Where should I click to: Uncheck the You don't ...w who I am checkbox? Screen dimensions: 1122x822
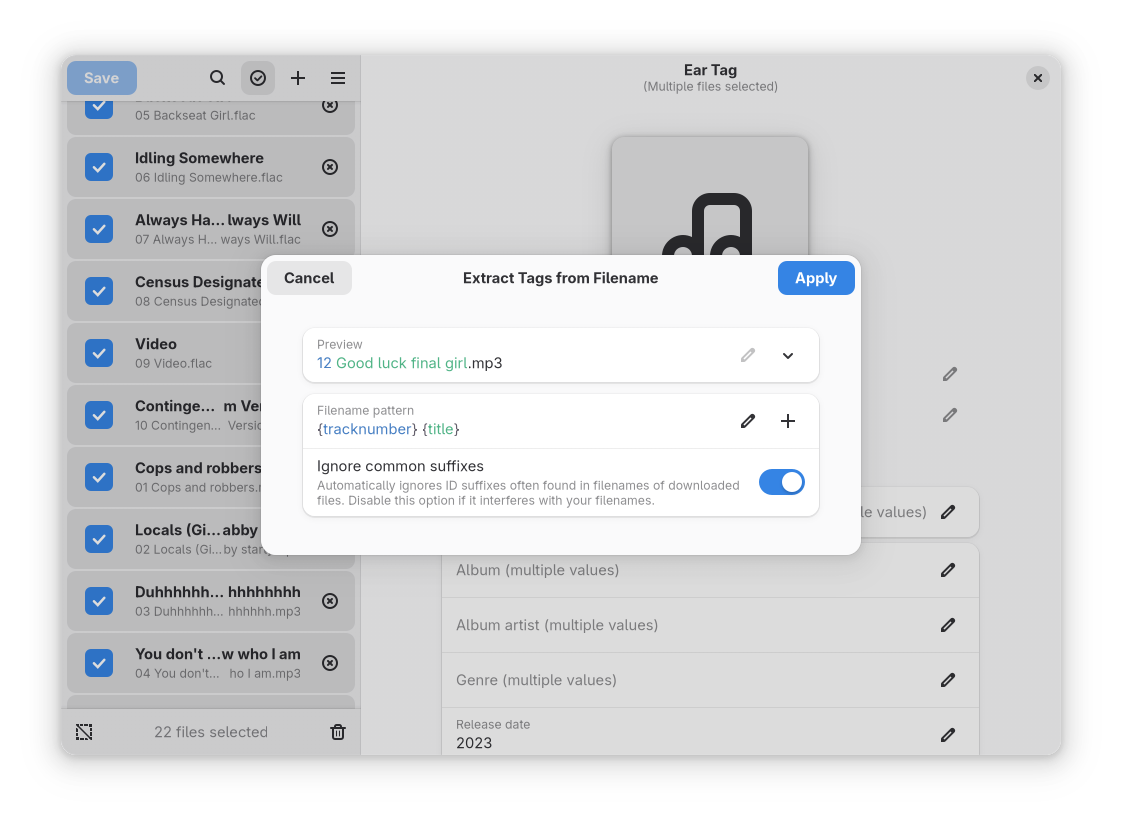coord(99,663)
